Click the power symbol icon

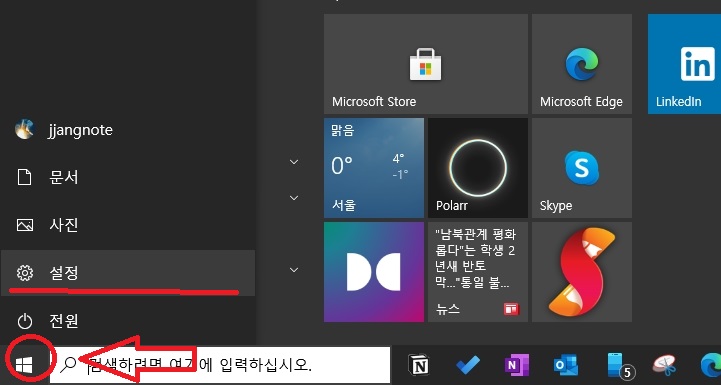[x=24, y=321]
